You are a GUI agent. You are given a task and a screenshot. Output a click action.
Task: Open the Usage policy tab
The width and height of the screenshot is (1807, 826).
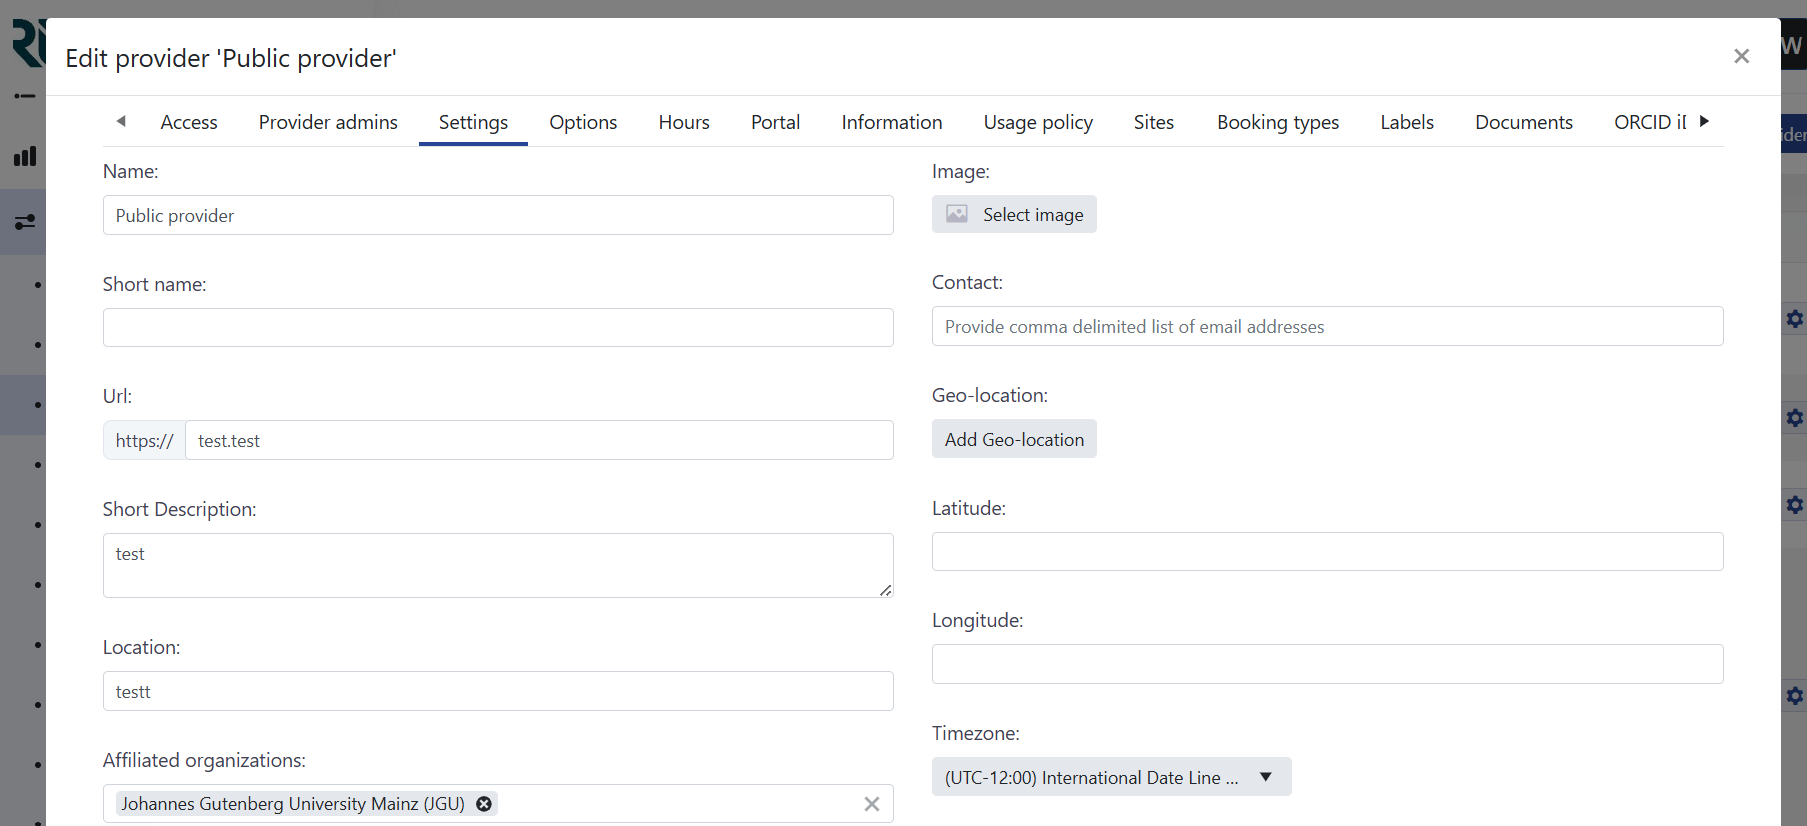click(1038, 122)
